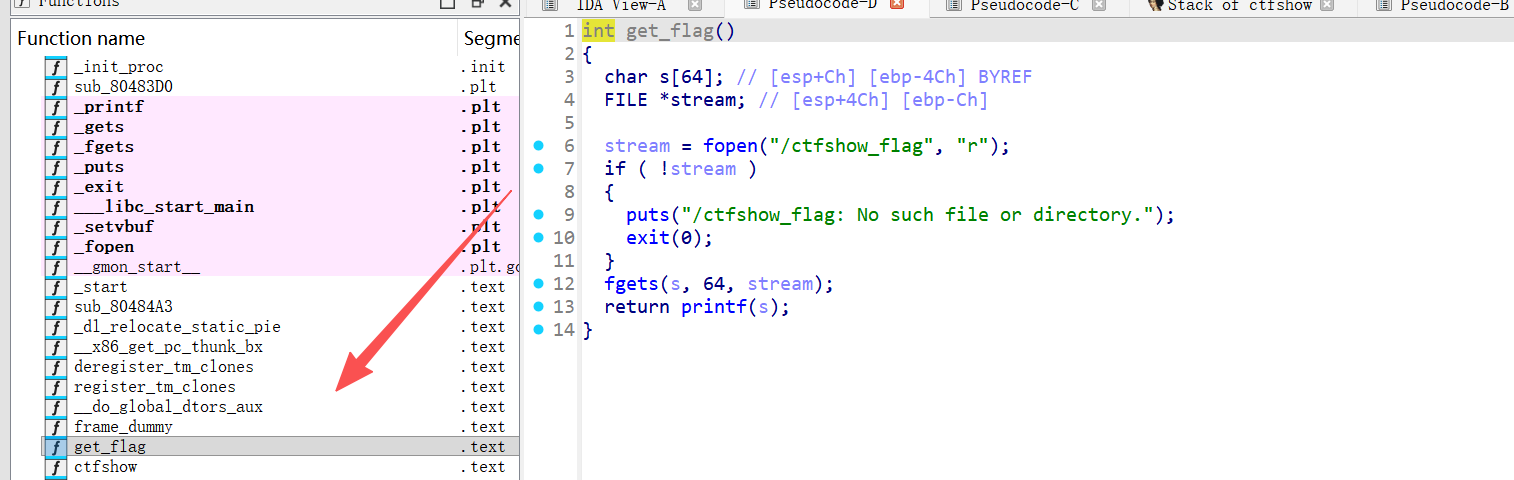The width and height of the screenshot is (1514, 480).
Task: Click the function icon beside __do_global_dtors_aux
Action: point(55,407)
